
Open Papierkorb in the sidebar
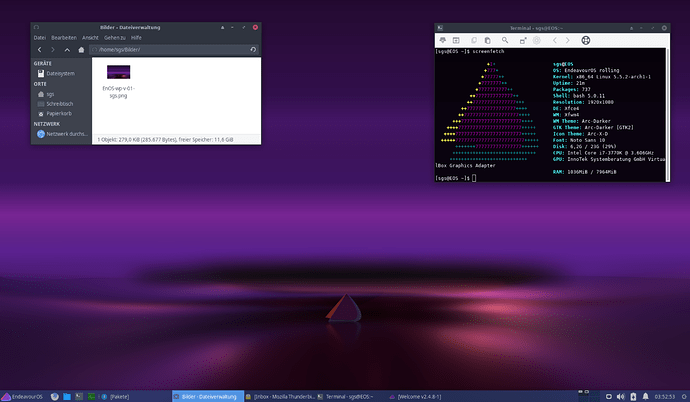point(60,113)
